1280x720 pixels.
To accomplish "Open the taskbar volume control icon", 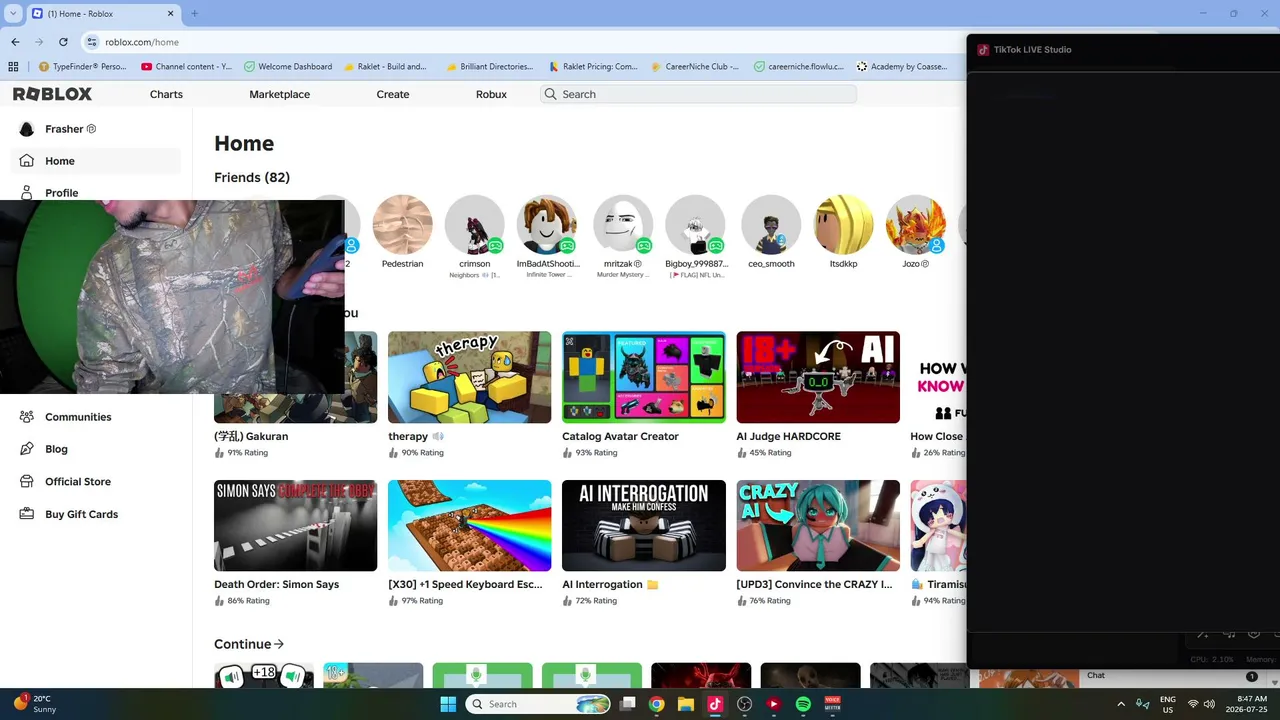I will (1209, 704).
